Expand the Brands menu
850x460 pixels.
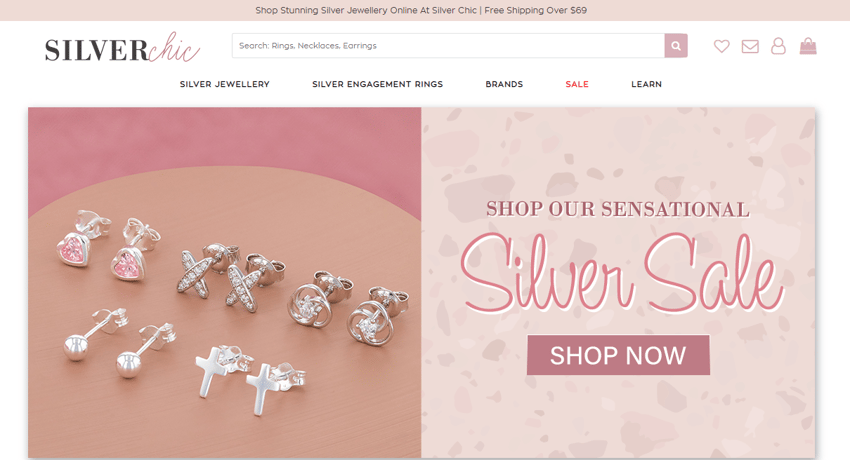(x=504, y=84)
